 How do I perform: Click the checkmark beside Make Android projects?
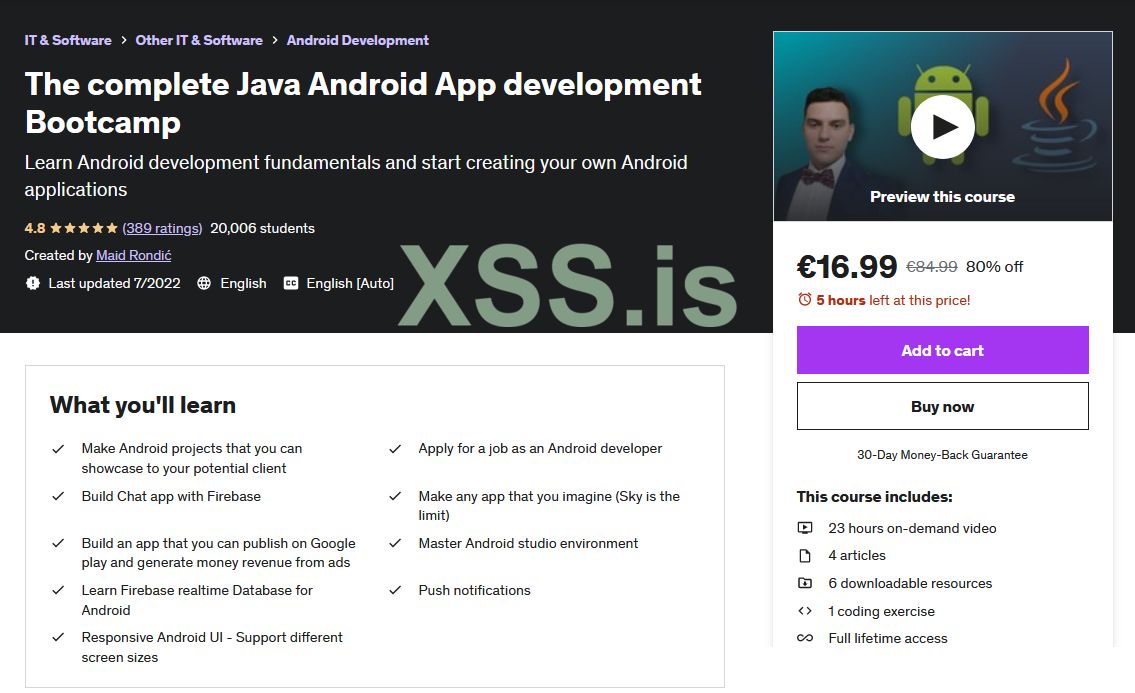58,449
